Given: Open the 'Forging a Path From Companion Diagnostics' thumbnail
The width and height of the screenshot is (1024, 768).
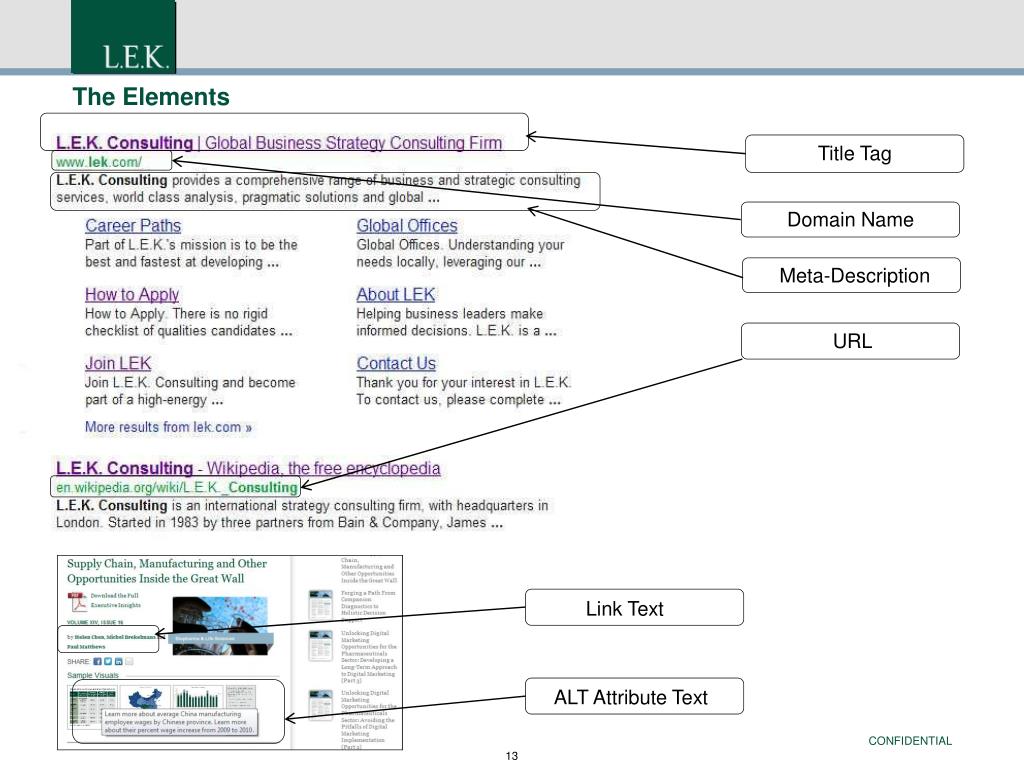Looking at the screenshot, I should (321, 605).
